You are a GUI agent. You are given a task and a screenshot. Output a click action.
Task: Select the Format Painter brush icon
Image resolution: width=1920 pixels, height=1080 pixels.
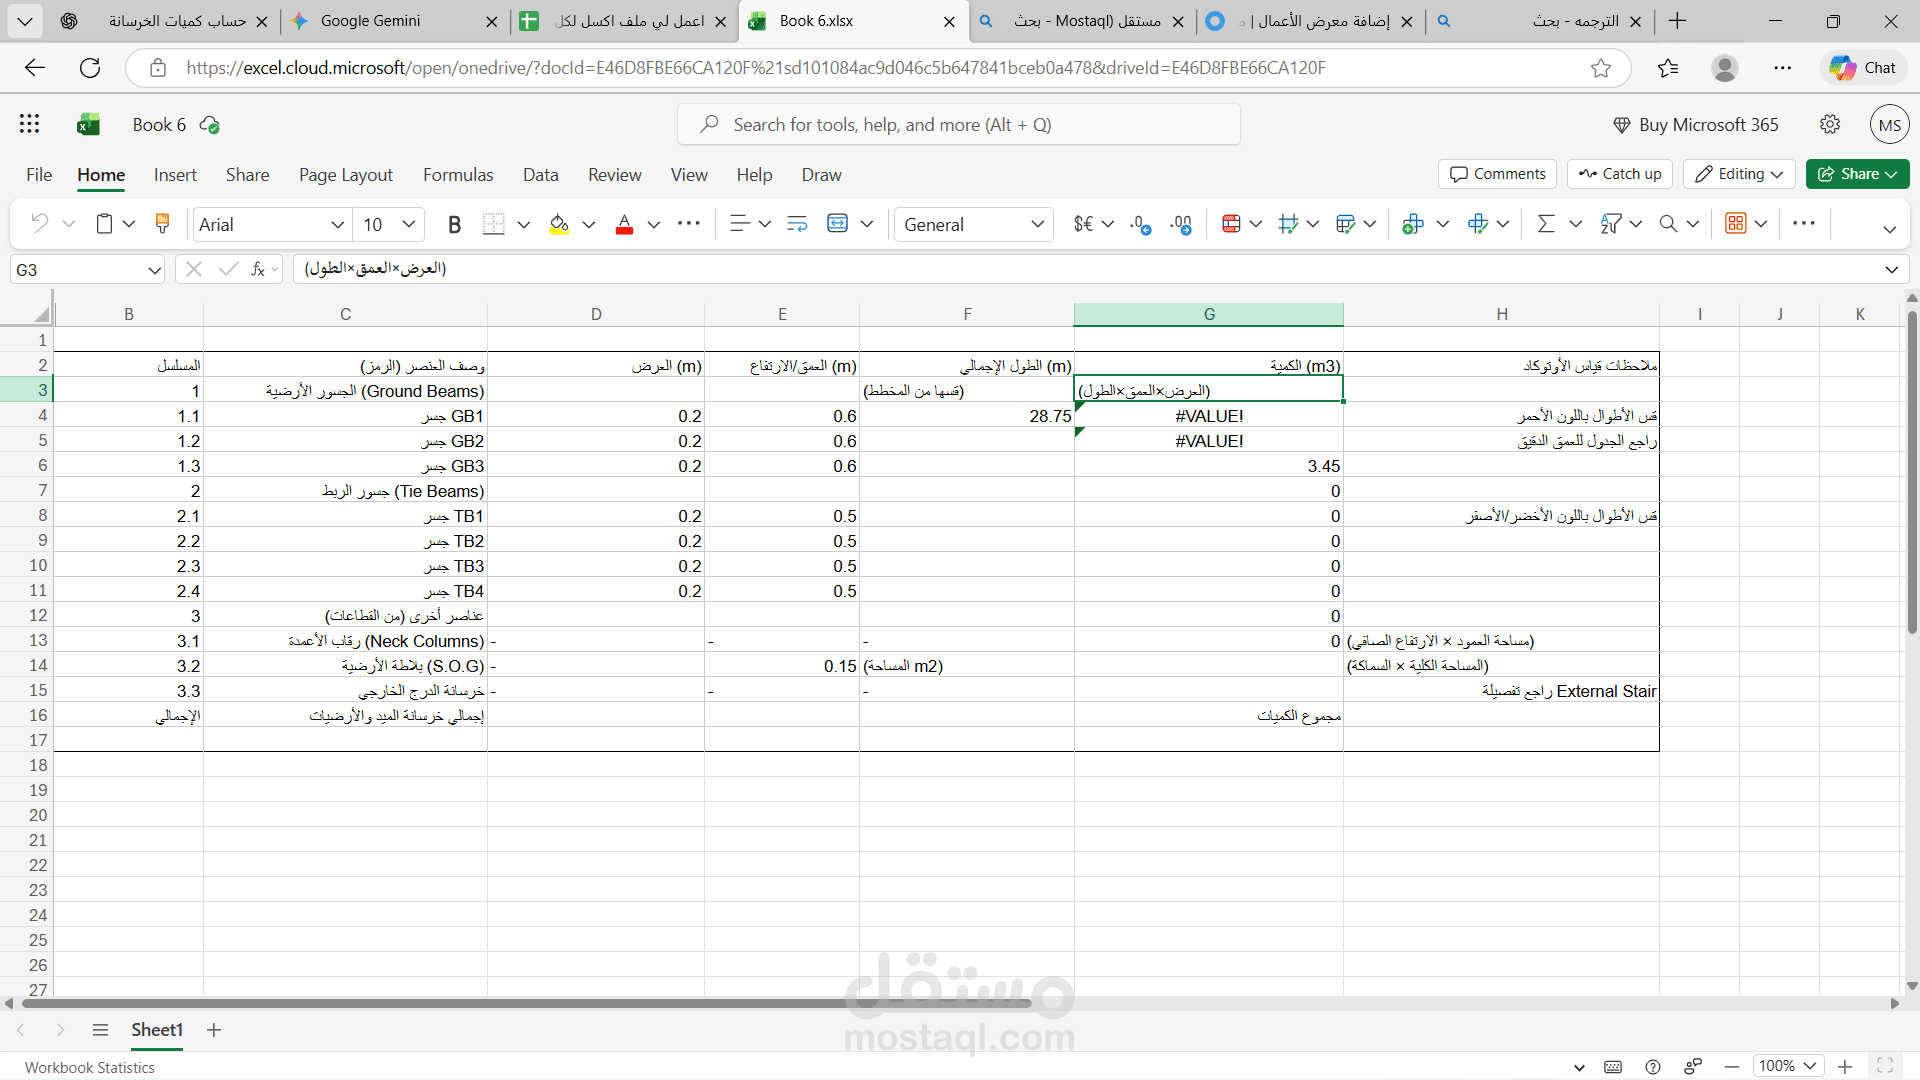pos(162,224)
